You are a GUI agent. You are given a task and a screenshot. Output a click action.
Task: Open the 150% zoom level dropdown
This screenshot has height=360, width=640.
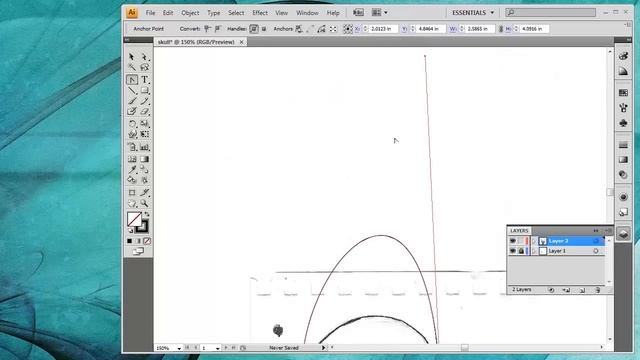179,348
